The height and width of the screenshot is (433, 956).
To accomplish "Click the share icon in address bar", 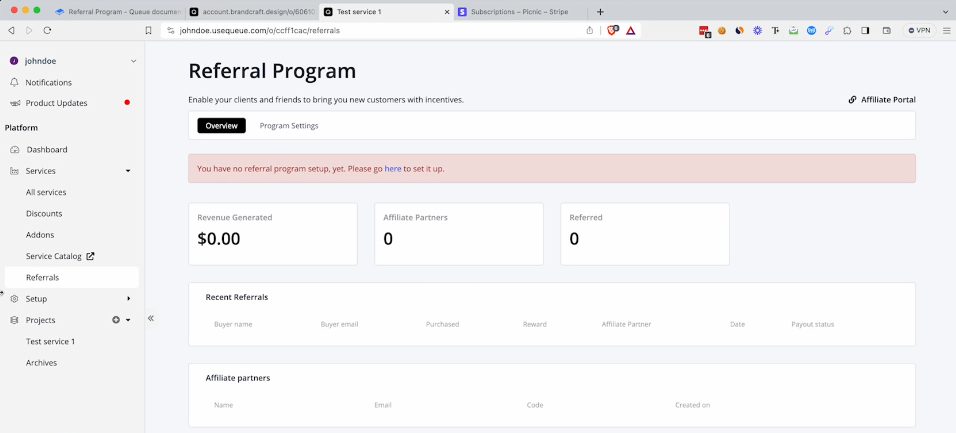I will pyautogui.click(x=590, y=30).
